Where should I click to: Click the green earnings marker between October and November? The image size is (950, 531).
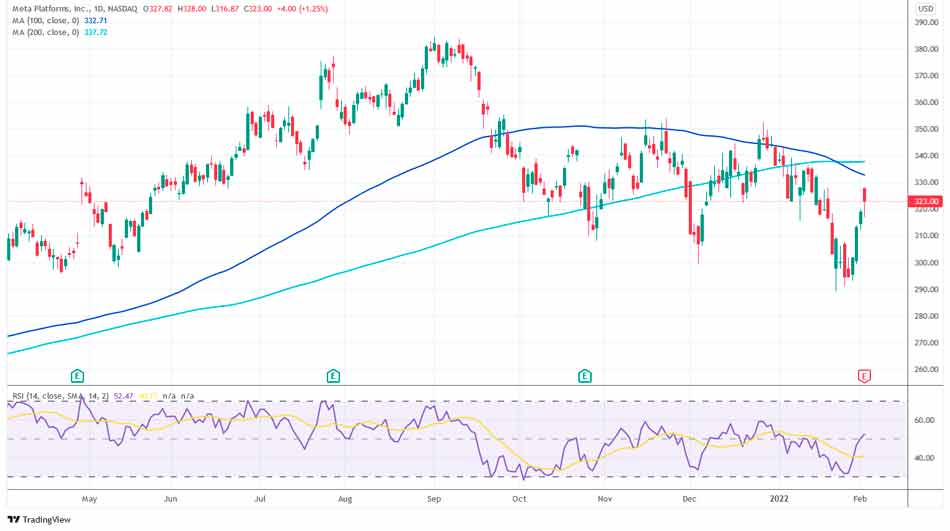584,376
